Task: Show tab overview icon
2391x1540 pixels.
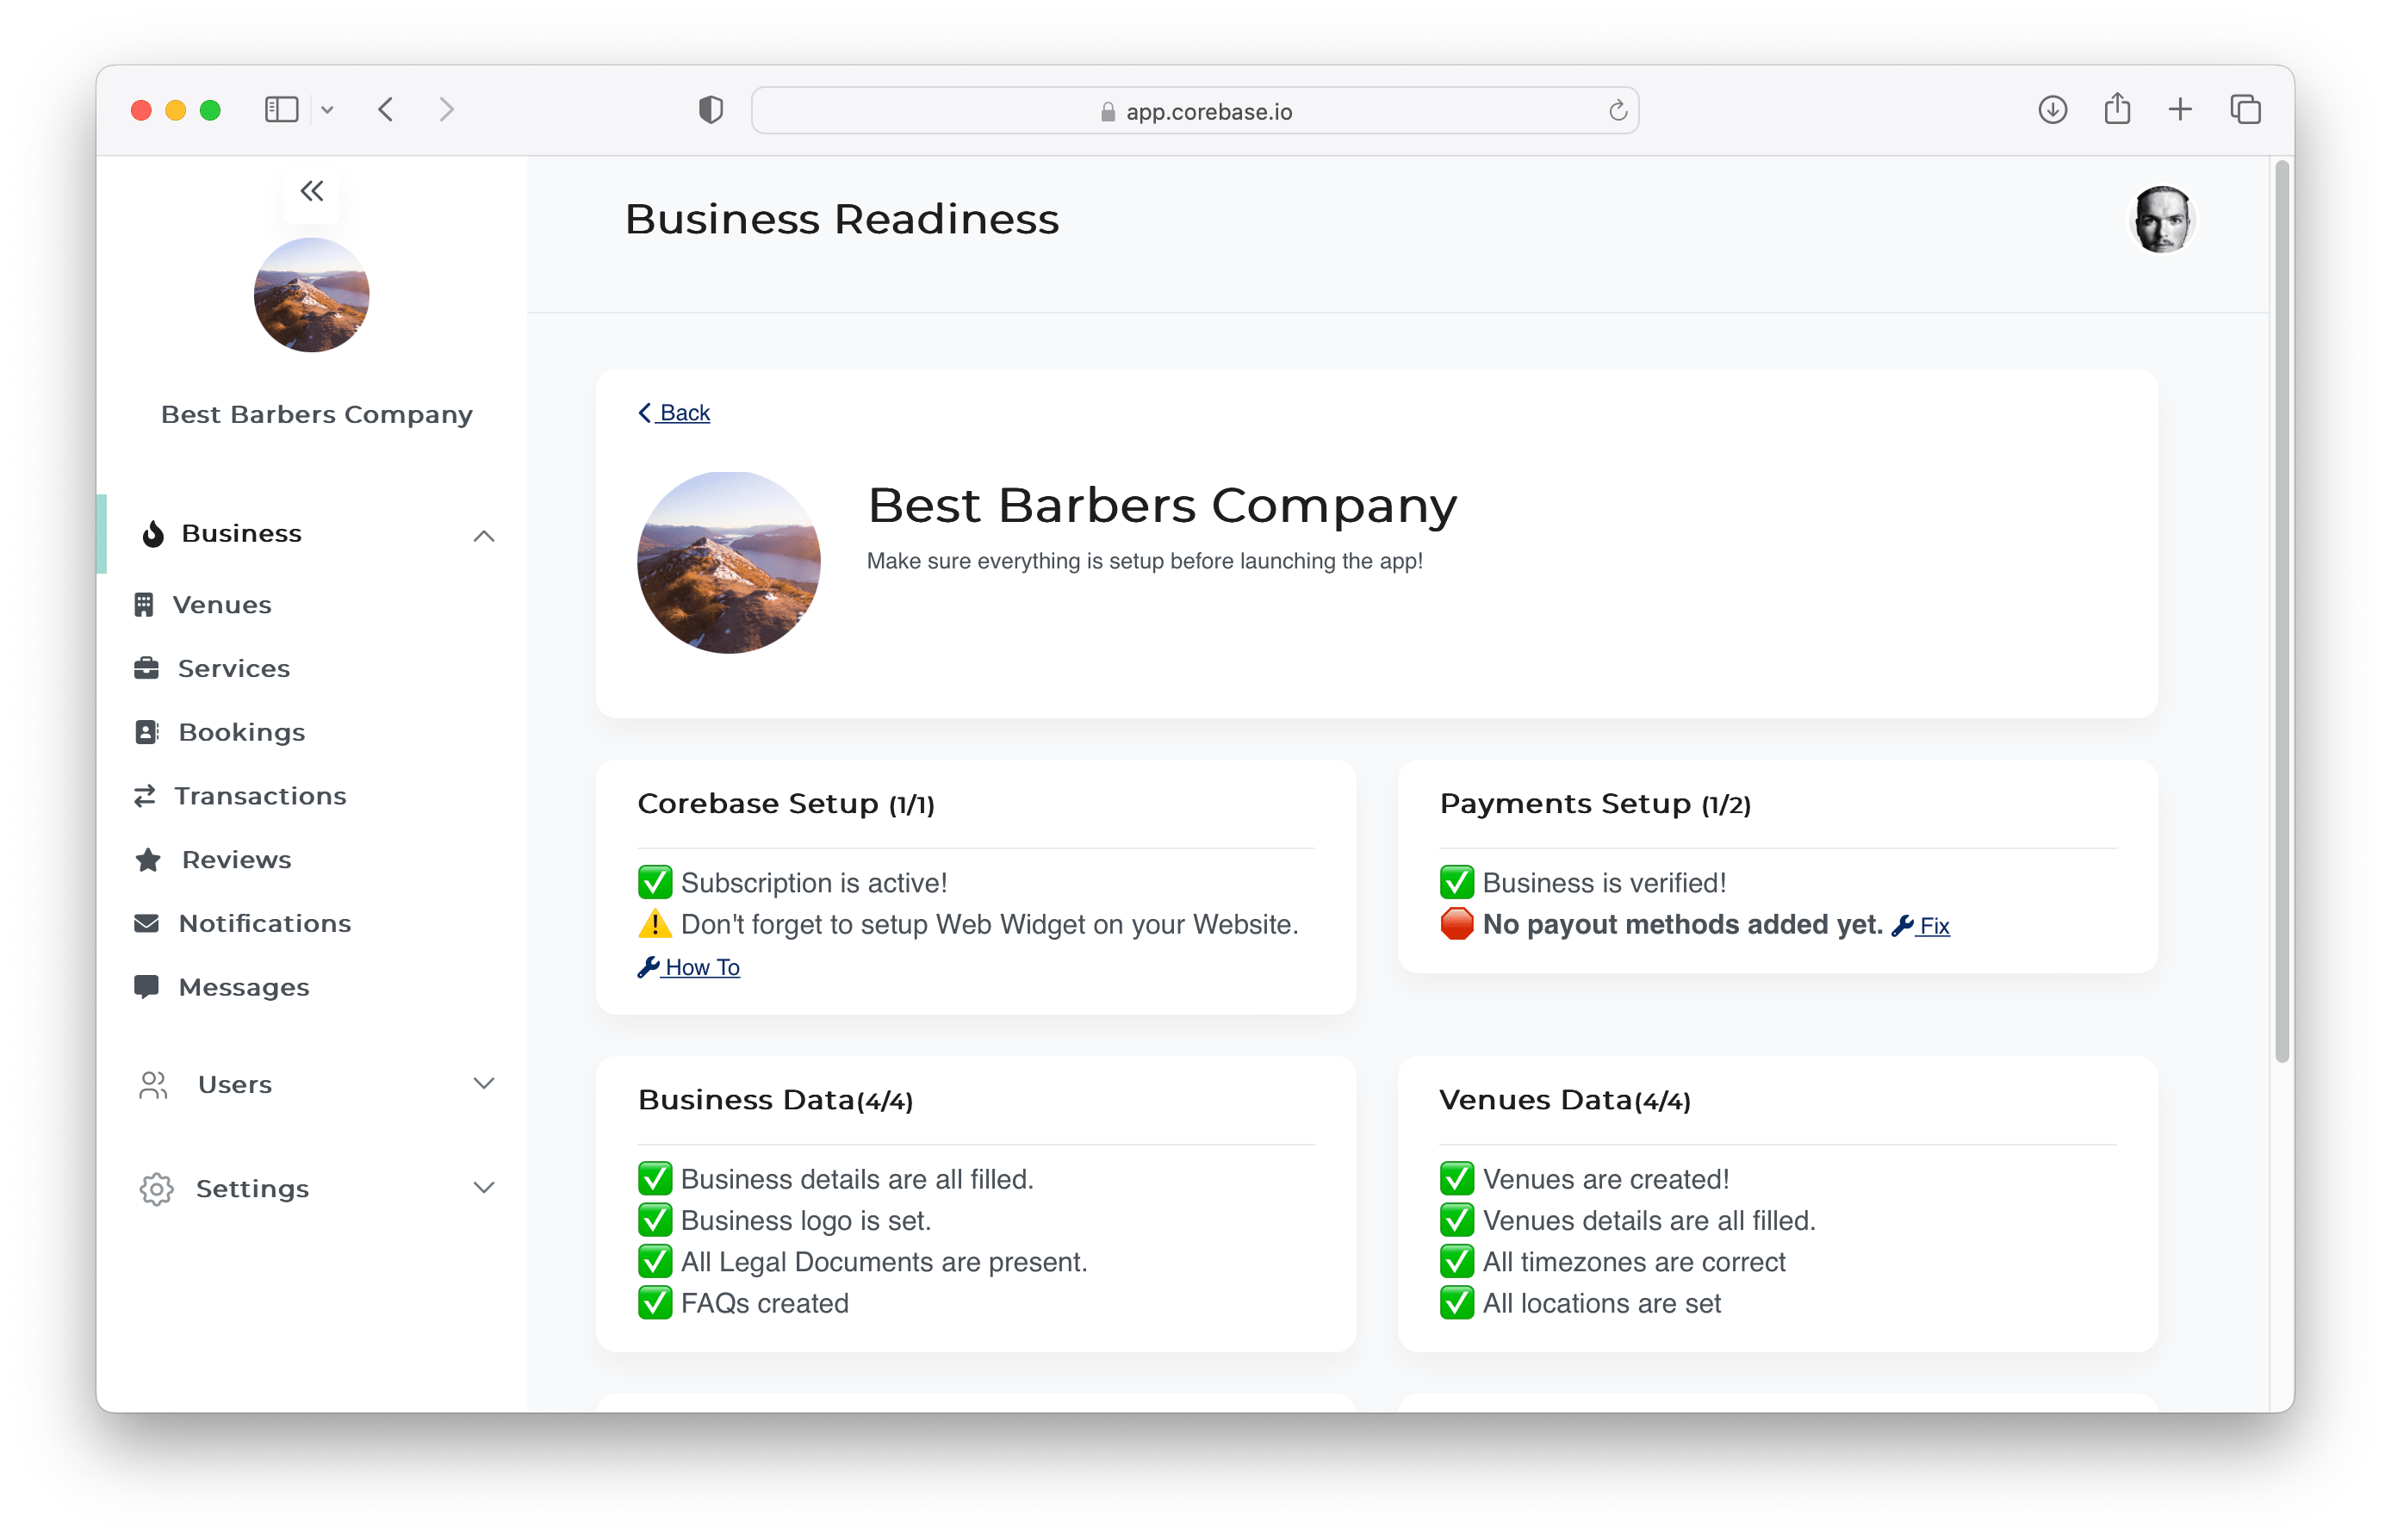Action: click(2245, 109)
